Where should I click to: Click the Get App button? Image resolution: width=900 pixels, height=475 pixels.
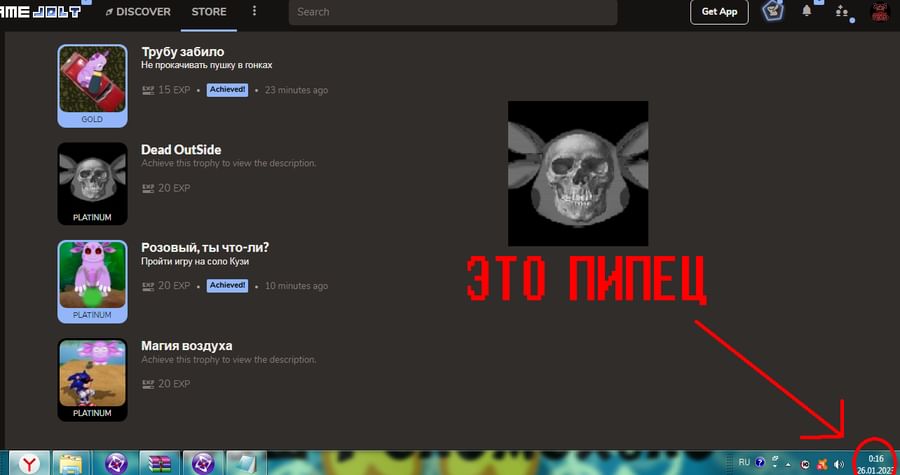719,11
